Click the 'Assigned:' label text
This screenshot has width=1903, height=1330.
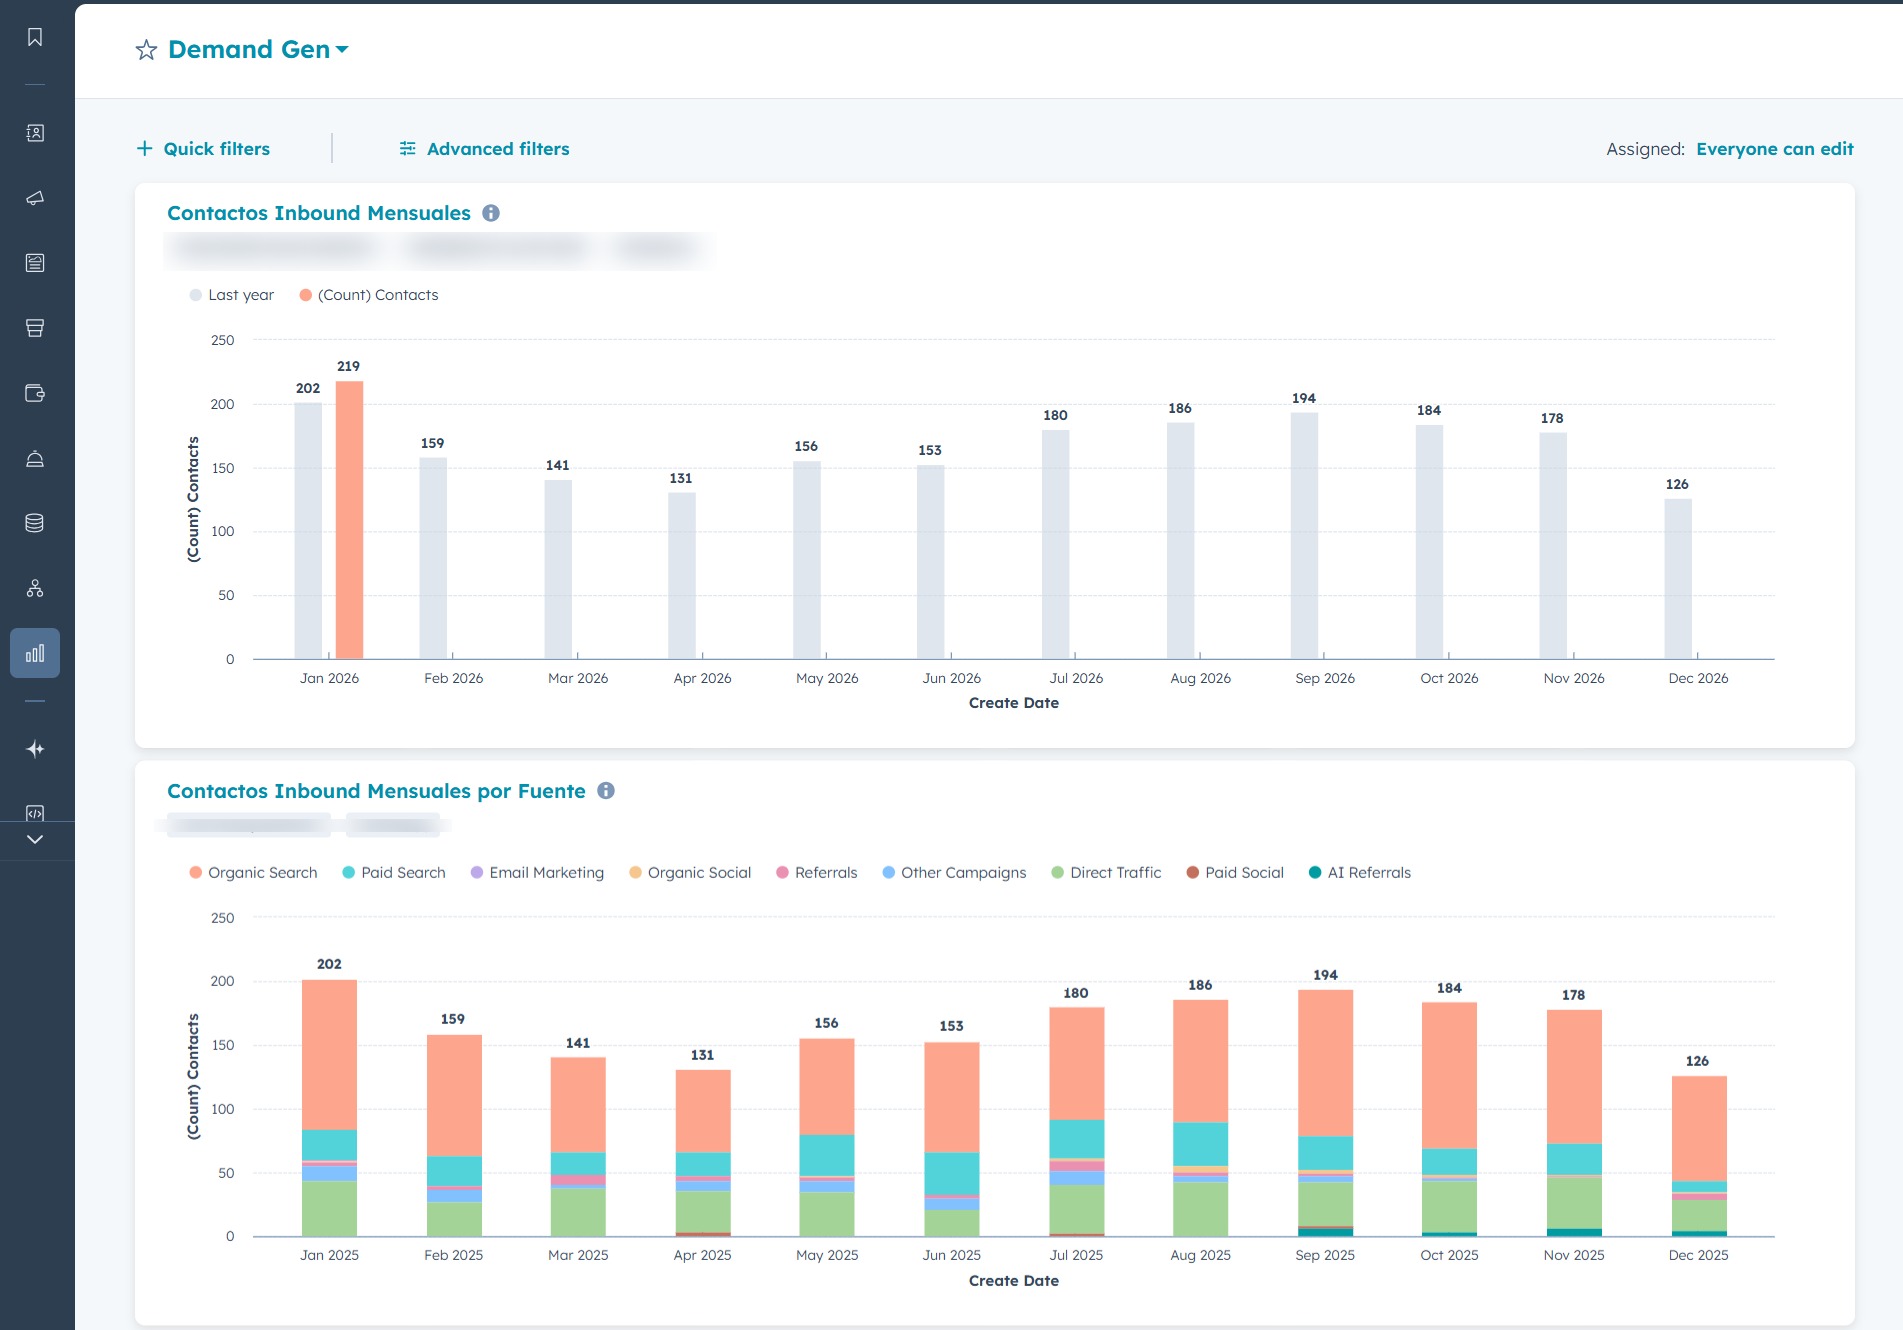1645,149
